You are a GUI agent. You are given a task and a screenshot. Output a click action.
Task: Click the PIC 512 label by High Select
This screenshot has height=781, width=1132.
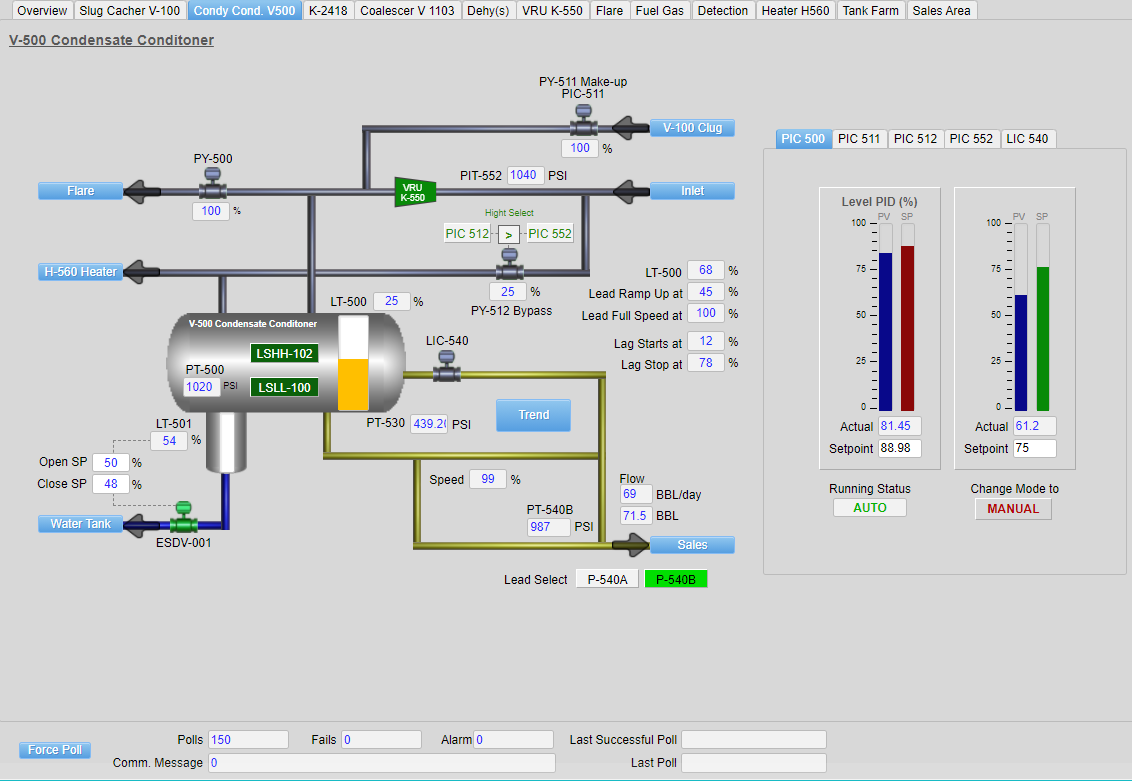click(467, 234)
